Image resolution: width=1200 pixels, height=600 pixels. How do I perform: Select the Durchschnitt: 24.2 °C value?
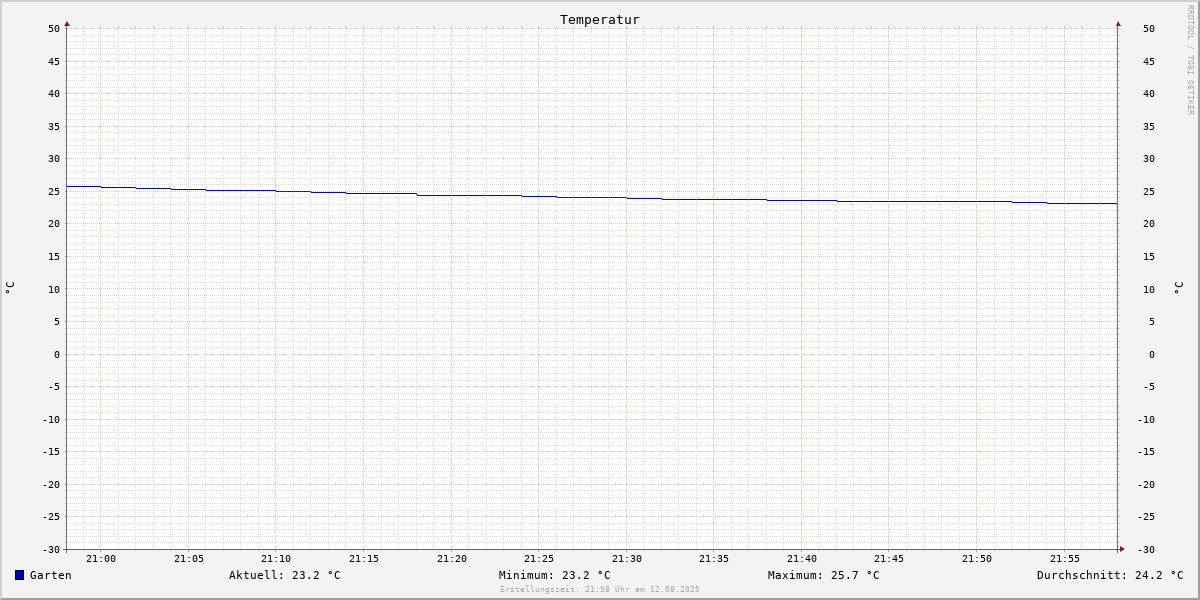(x=1110, y=575)
